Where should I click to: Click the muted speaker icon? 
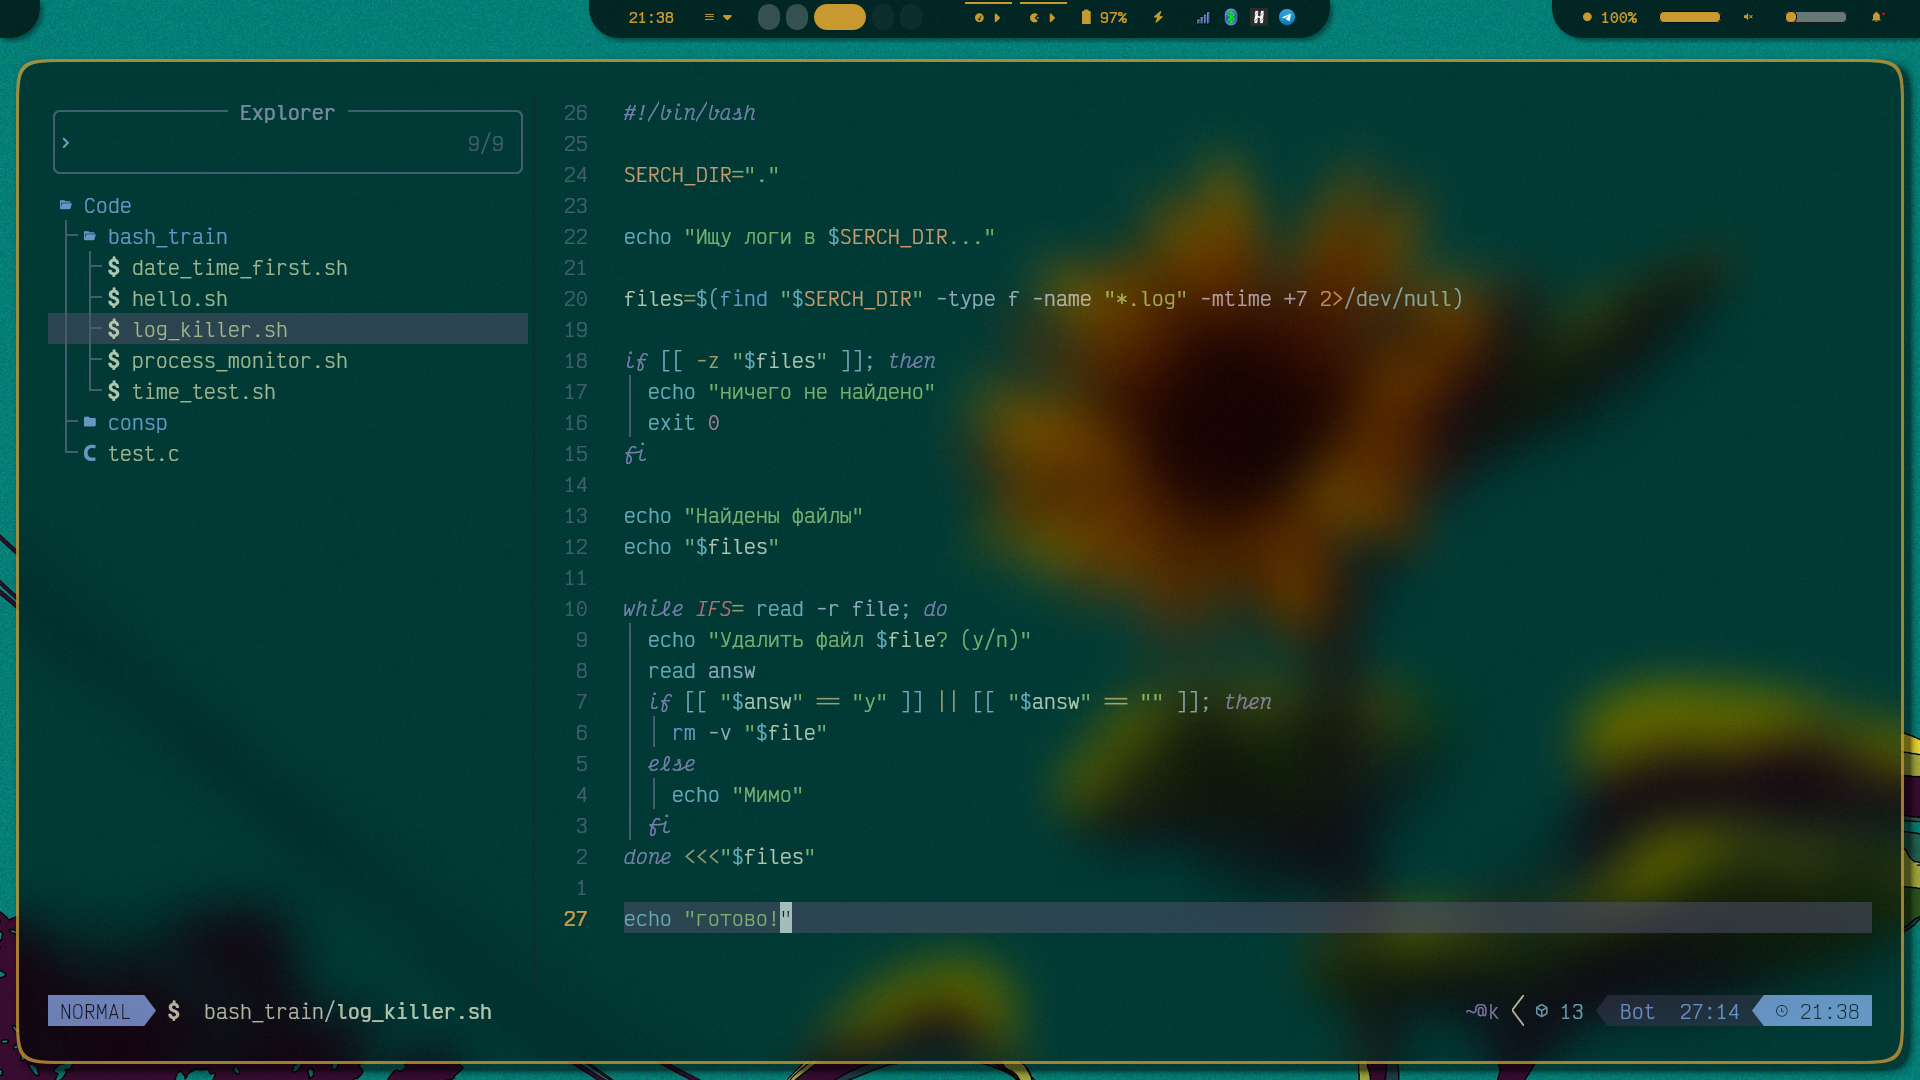pos(1748,17)
